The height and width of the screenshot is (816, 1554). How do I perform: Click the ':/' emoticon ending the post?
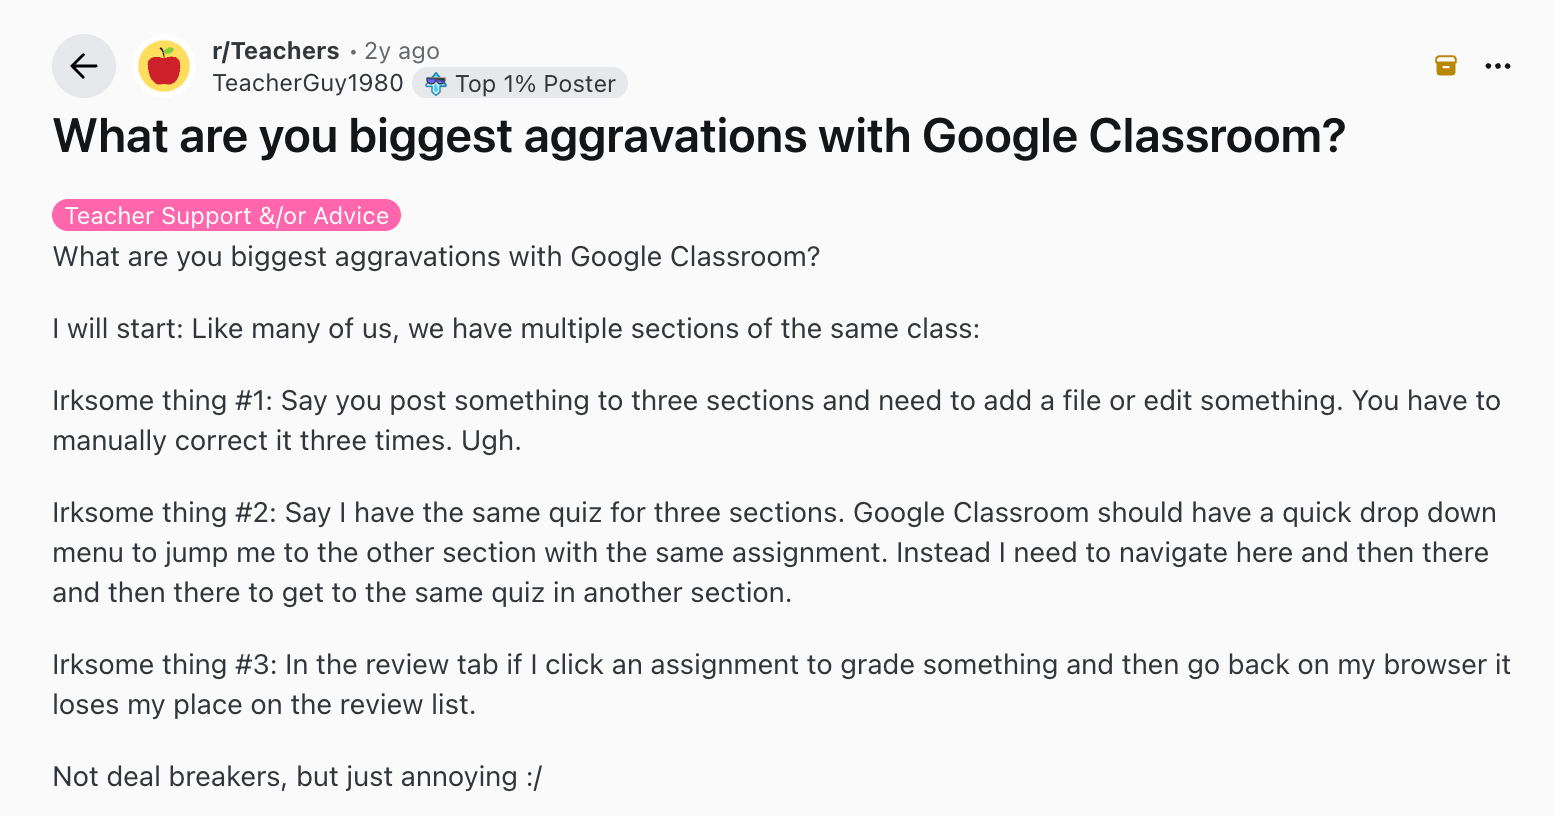(x=533, y=777)
